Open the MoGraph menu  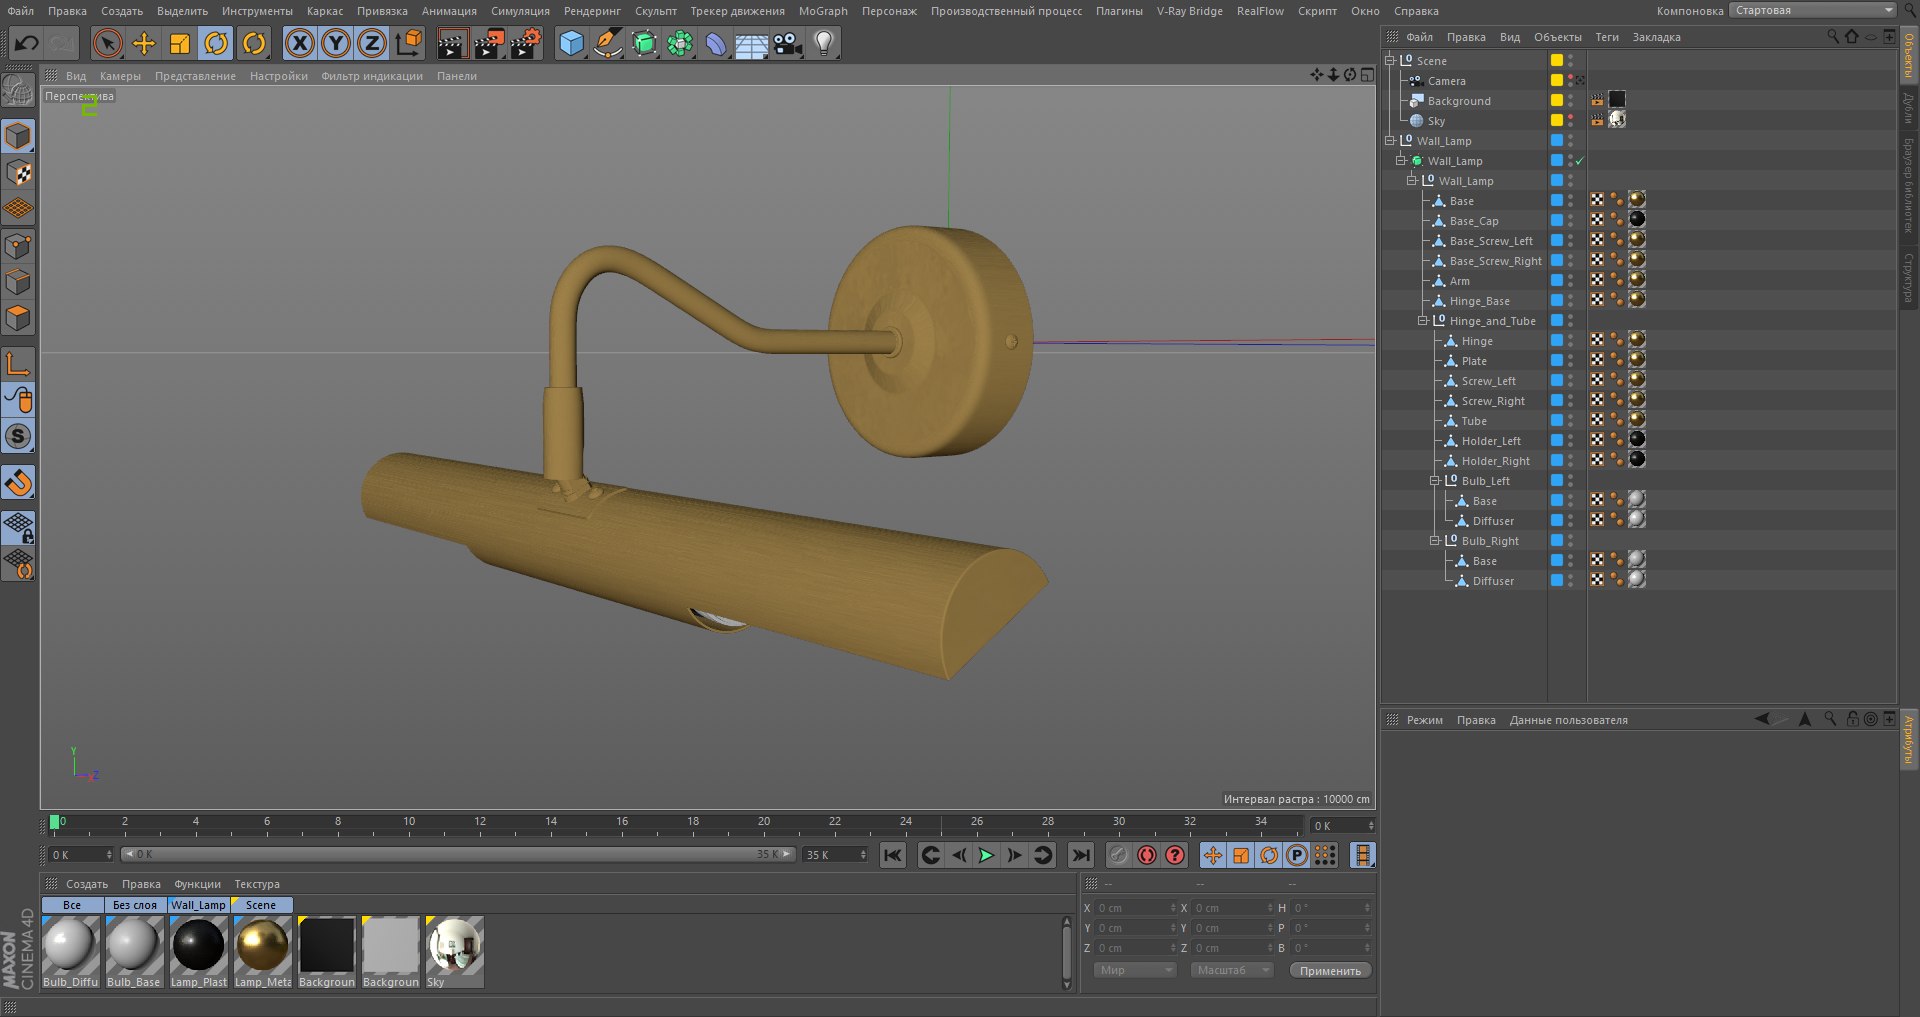click(823, 11)
